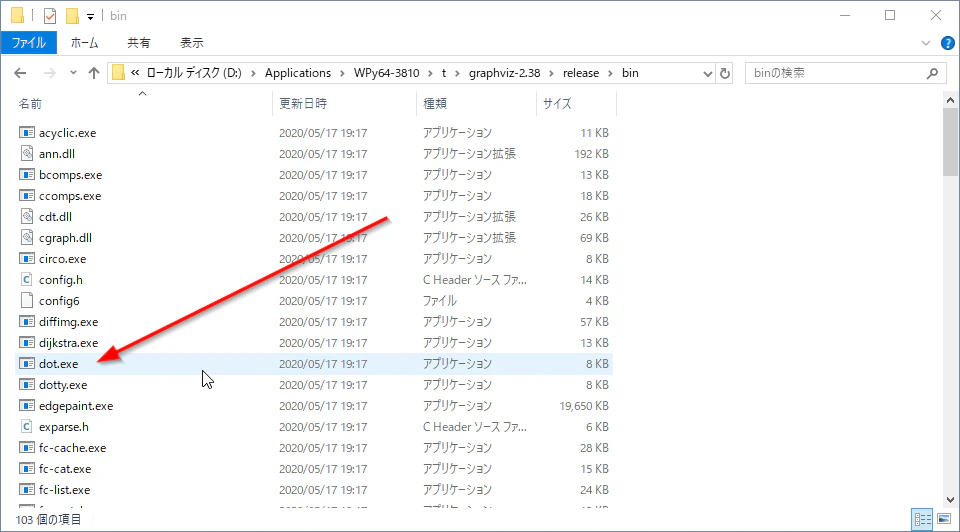Click the fc-cache.exe file icon
Image resolution: width=960 pixels, height=532 pixels.
(x=26, y=448)
